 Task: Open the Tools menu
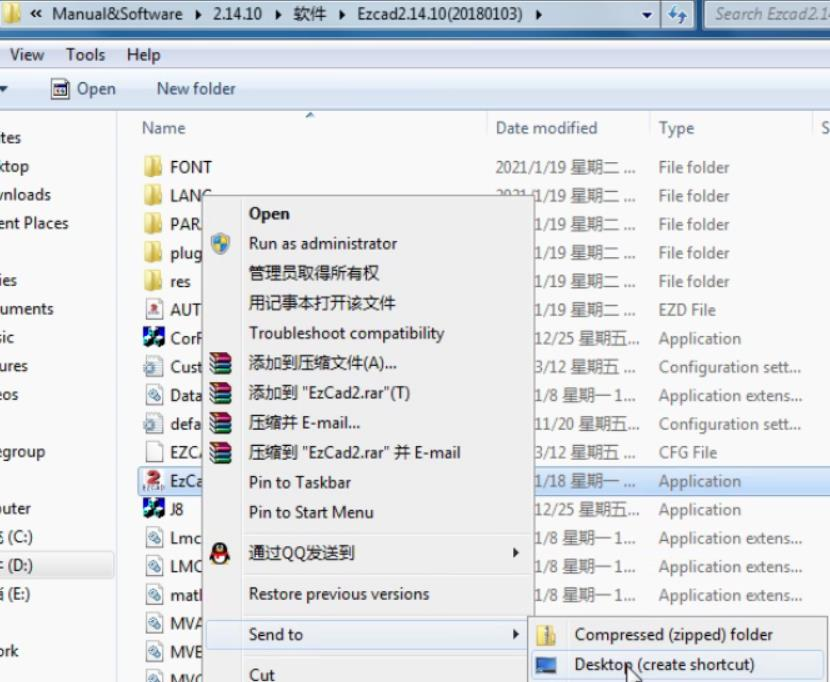coord(85,55)
